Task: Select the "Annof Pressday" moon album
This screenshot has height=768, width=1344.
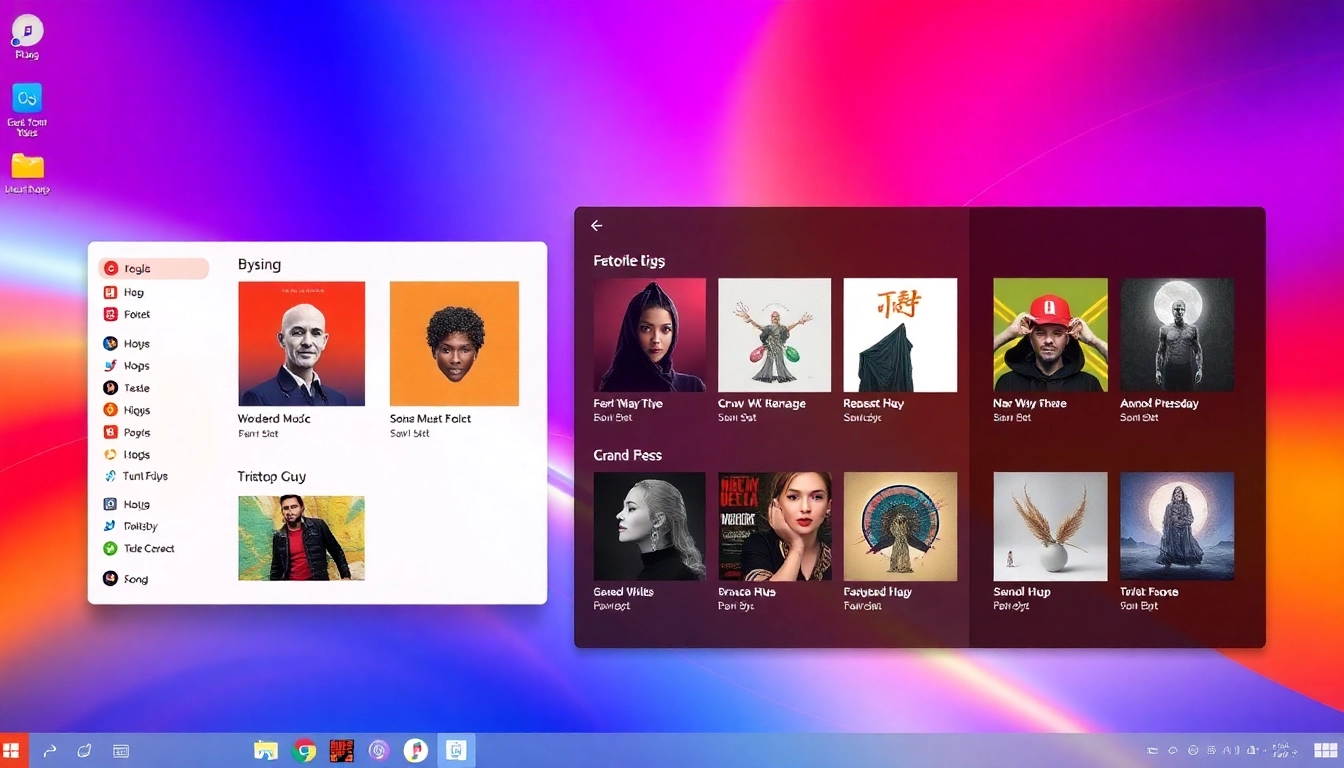Action: [x=1177, y=335]
